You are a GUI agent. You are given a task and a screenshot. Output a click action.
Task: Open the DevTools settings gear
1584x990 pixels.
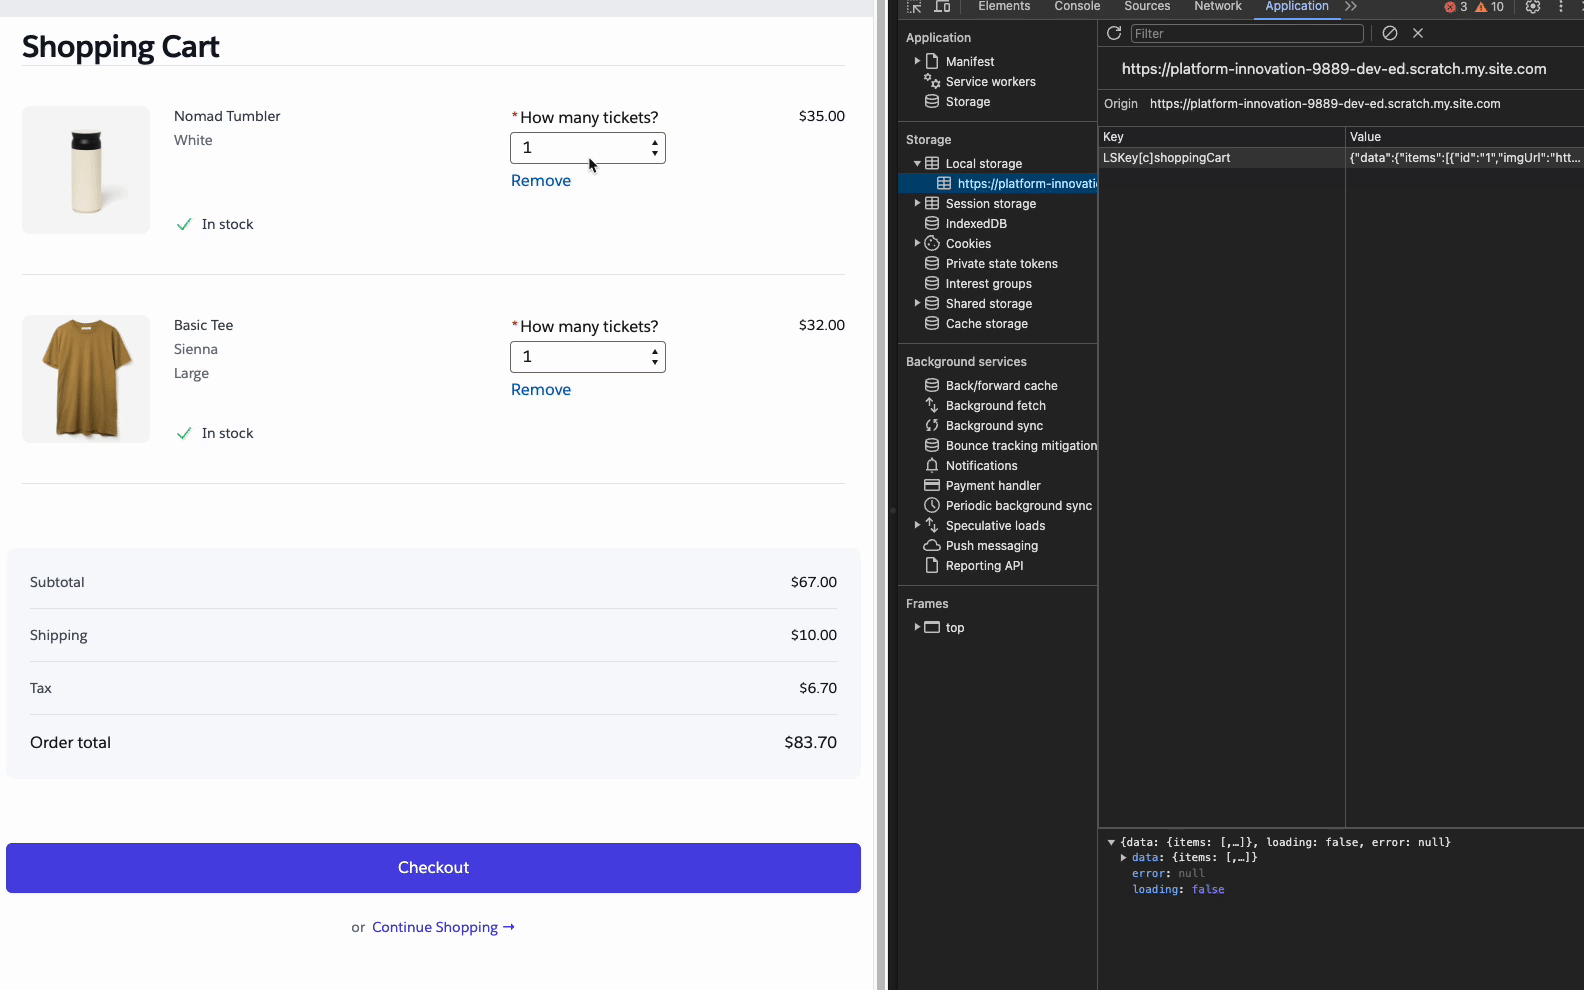(x=1533, y=6)
